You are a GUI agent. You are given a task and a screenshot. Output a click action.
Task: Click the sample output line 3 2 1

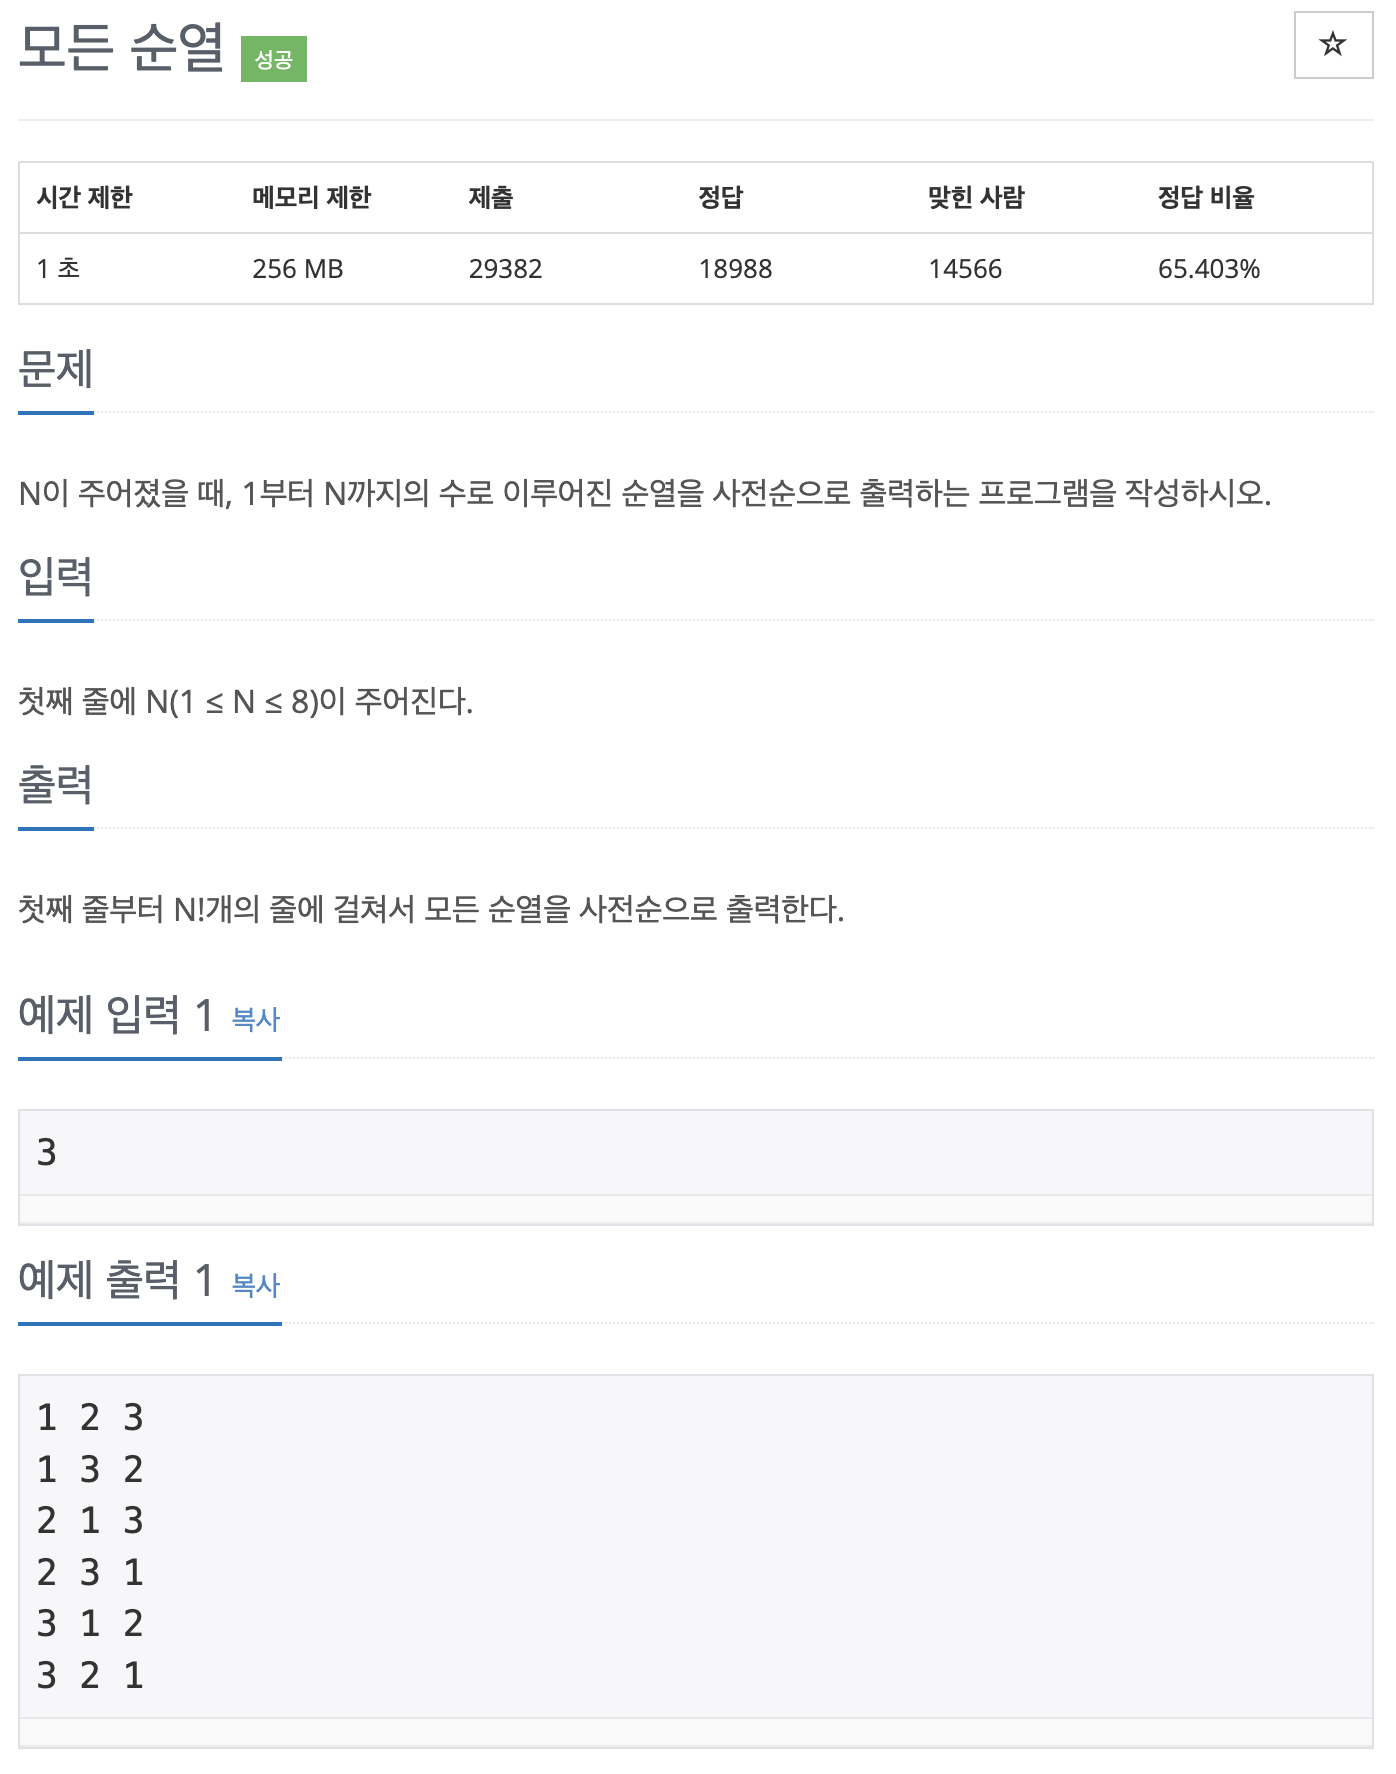pos(90,1676)
